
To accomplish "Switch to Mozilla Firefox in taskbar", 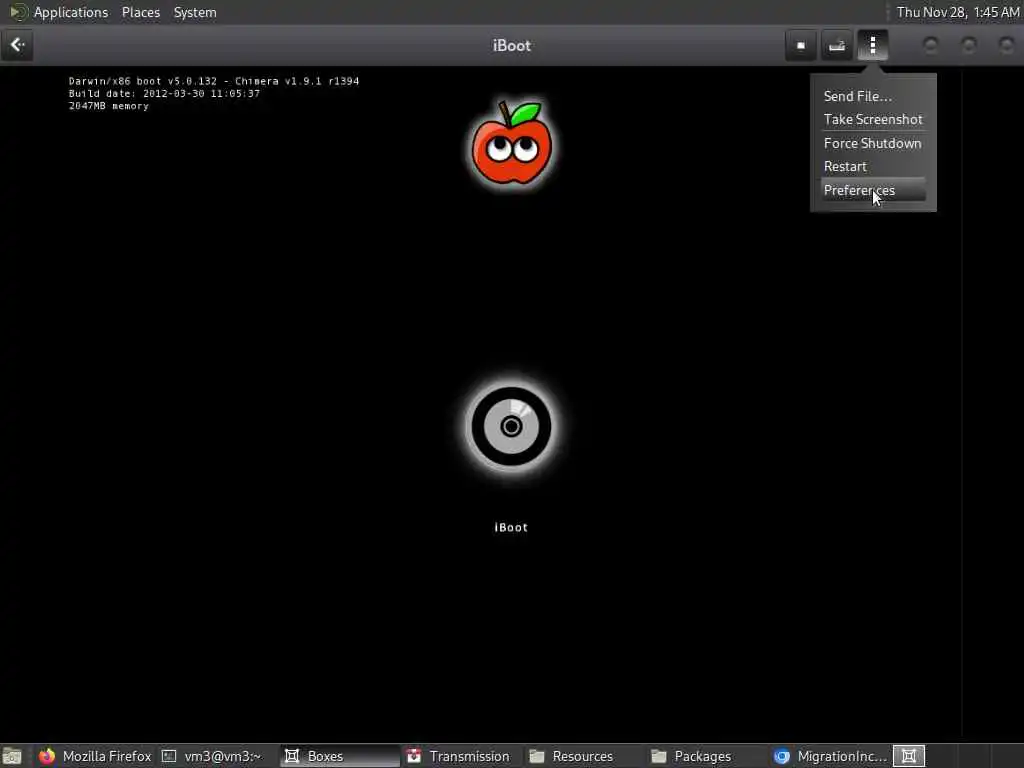I will click(x=95, y=756).
